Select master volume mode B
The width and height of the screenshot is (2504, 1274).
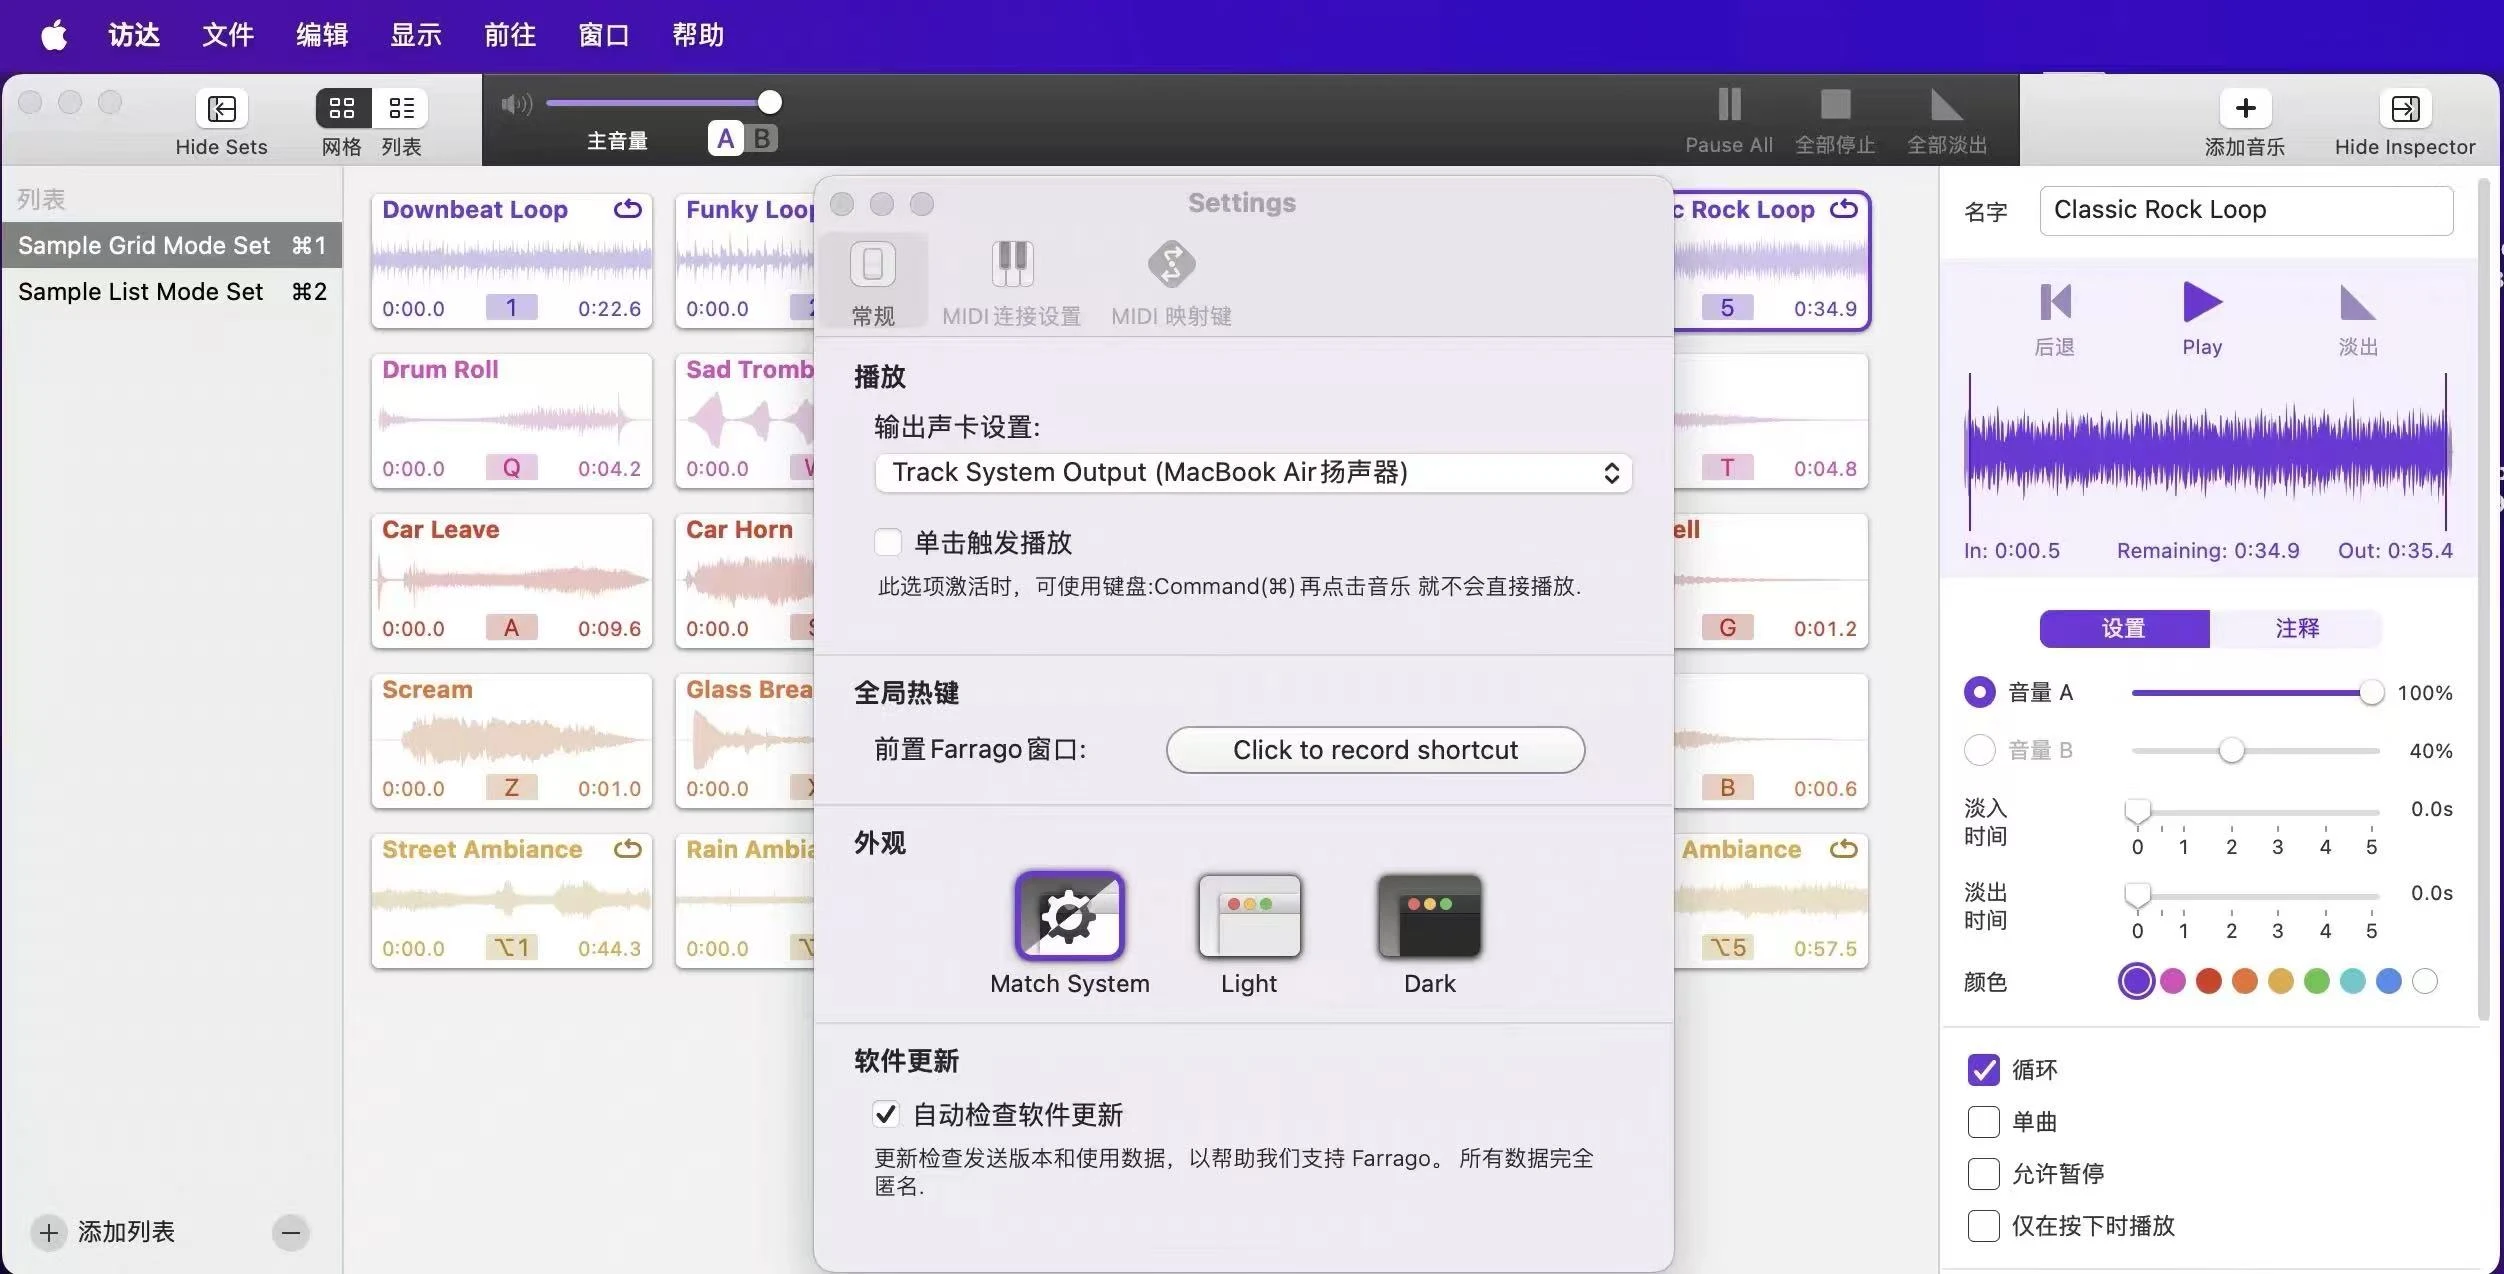762,138
